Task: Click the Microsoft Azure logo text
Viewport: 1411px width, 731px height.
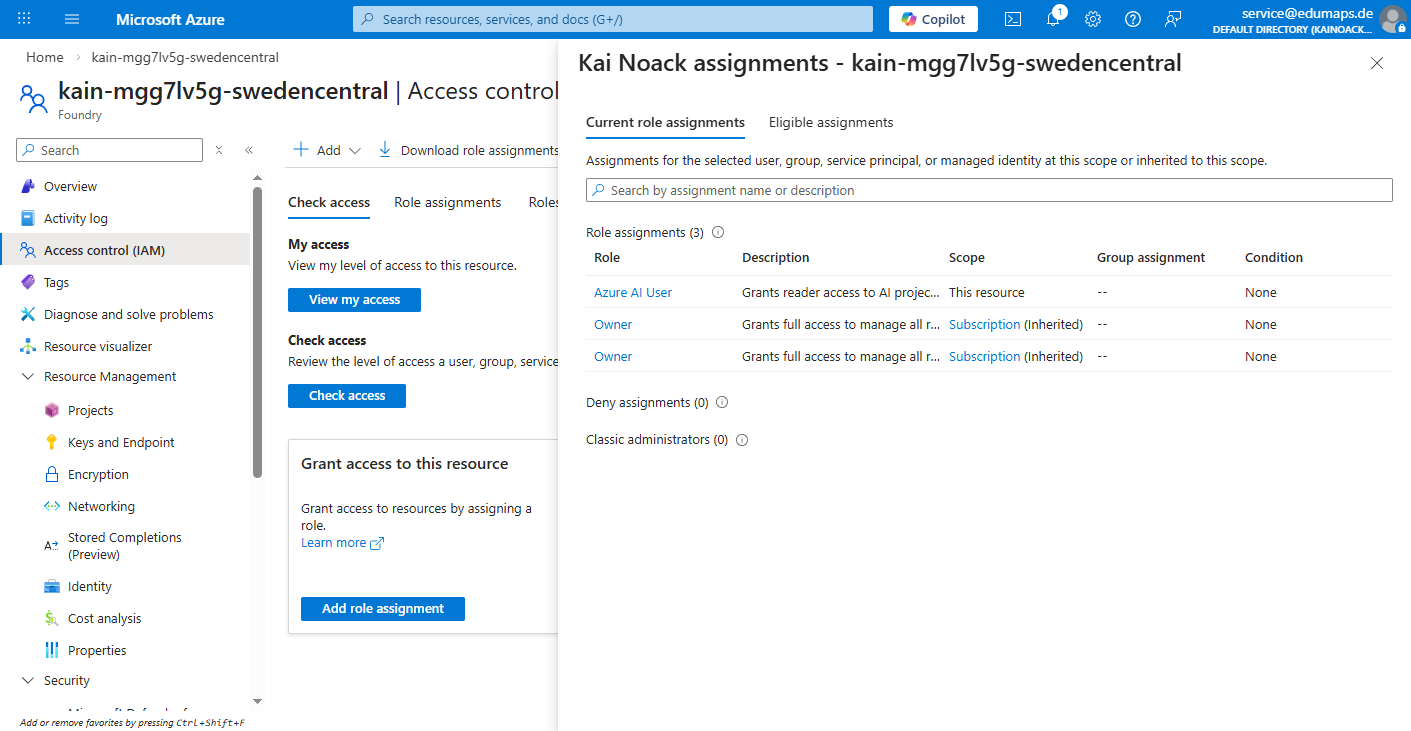Action: coord(170,19)
